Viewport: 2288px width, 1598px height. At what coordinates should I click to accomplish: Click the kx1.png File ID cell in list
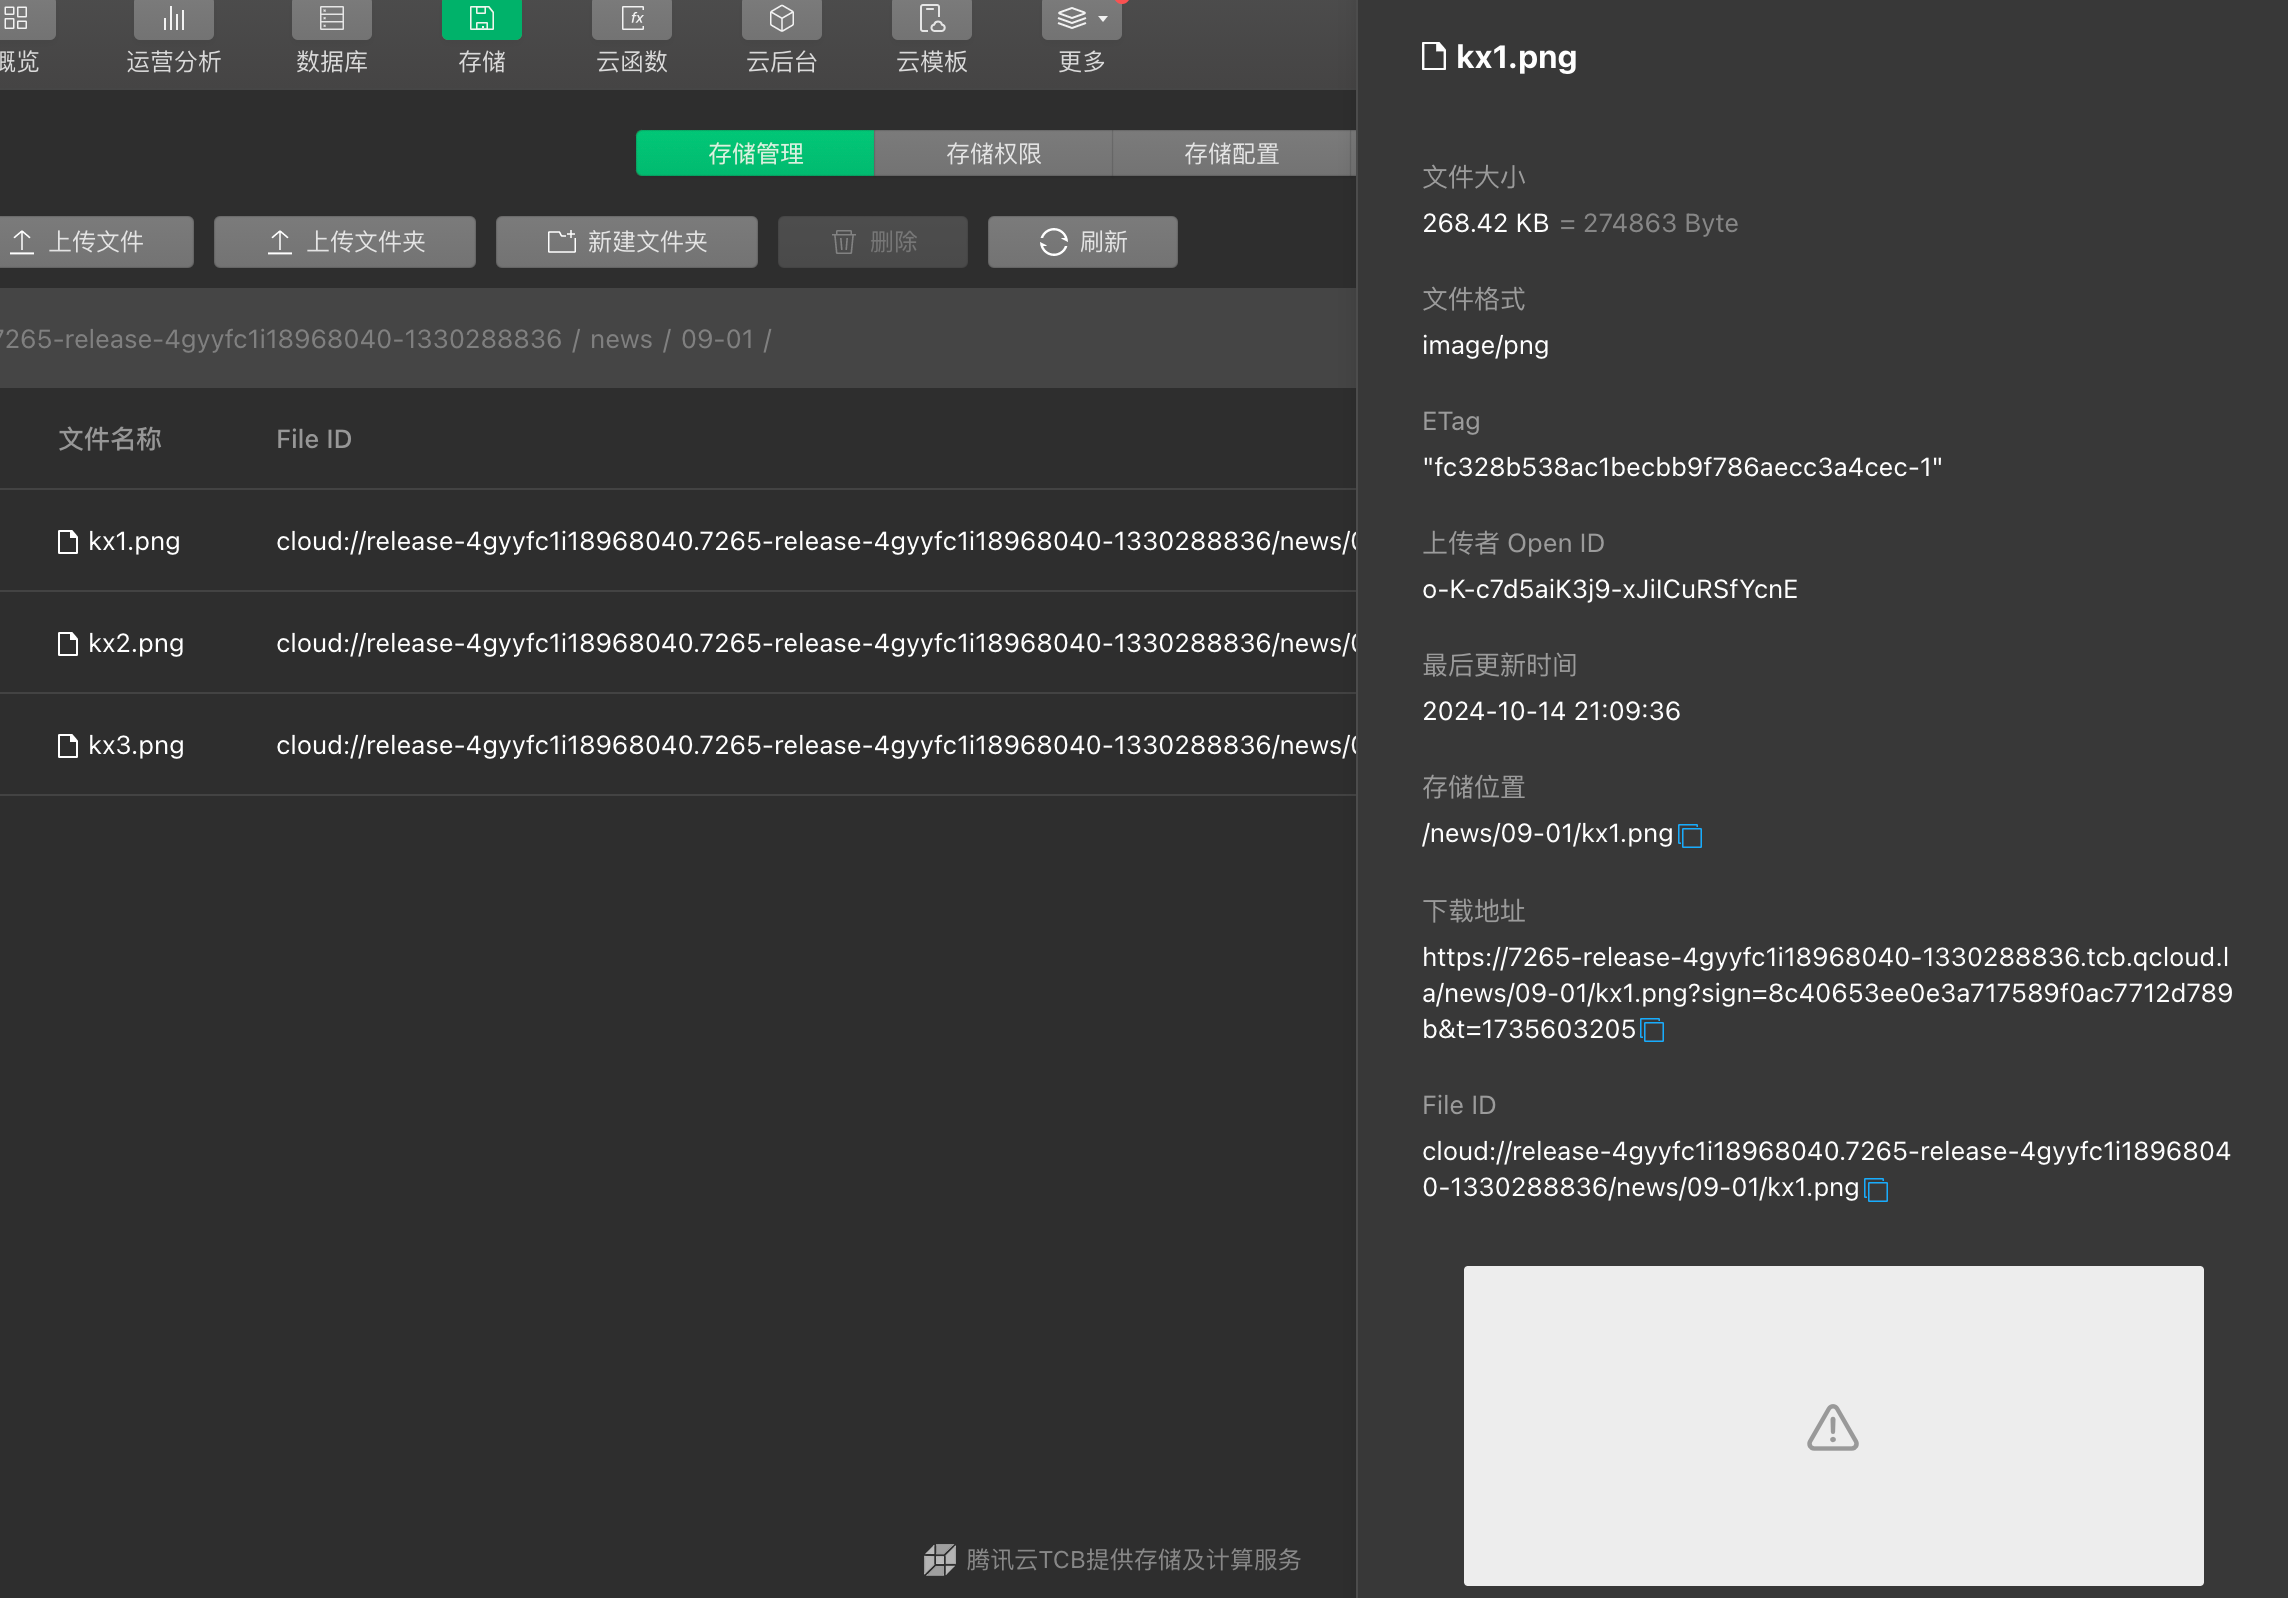pyautogui.click(x=816, y=541)
